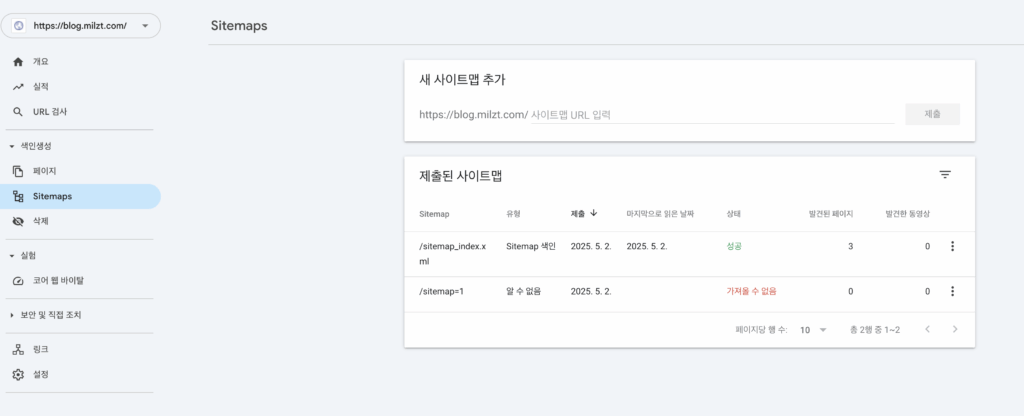This screenshot has height=416, width=1024.
Task: Click the Sitemap column header
Action: tap(434, 214)
